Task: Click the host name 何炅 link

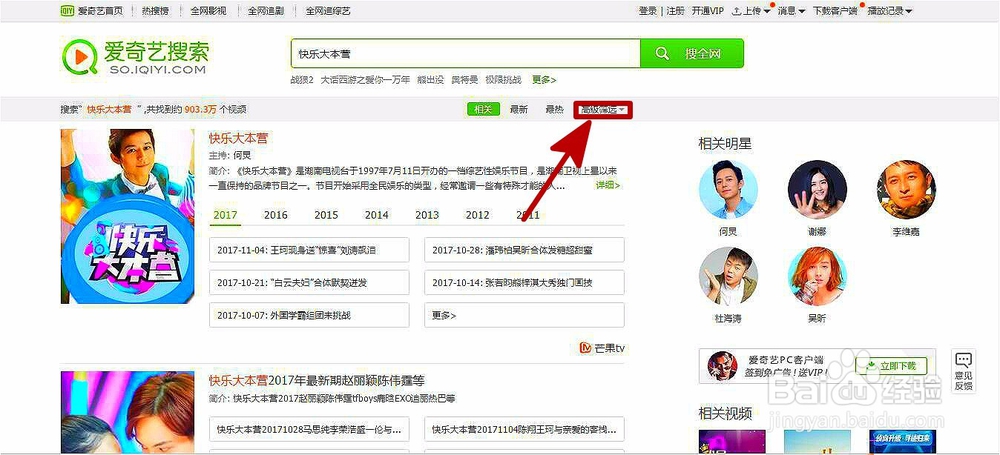Action: click(242, 155)
